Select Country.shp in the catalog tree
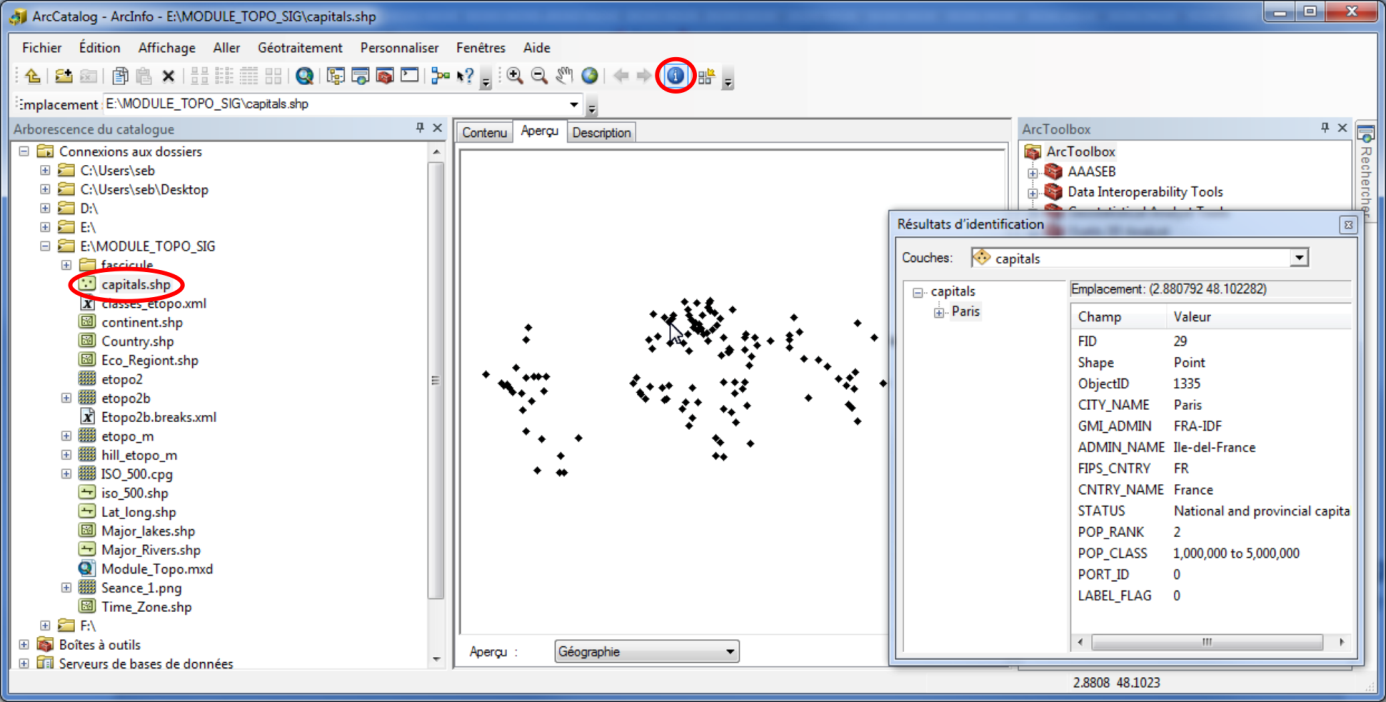Screen dimensions: 1386x702 point(137,342)
